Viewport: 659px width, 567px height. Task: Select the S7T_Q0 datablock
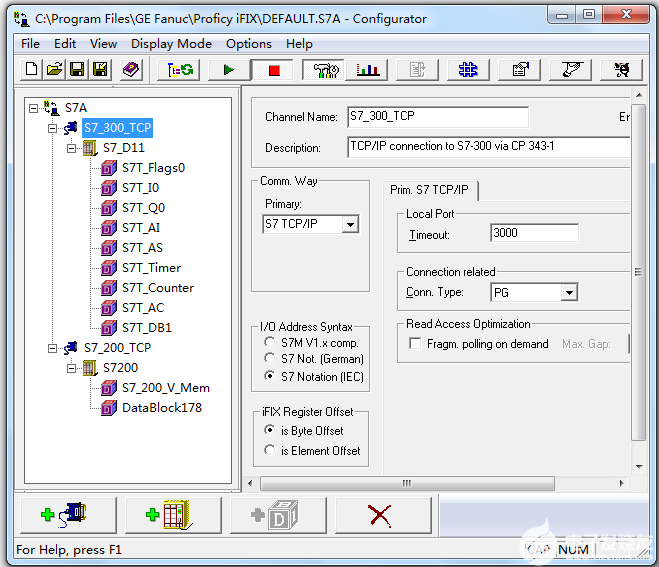point(143,208)
